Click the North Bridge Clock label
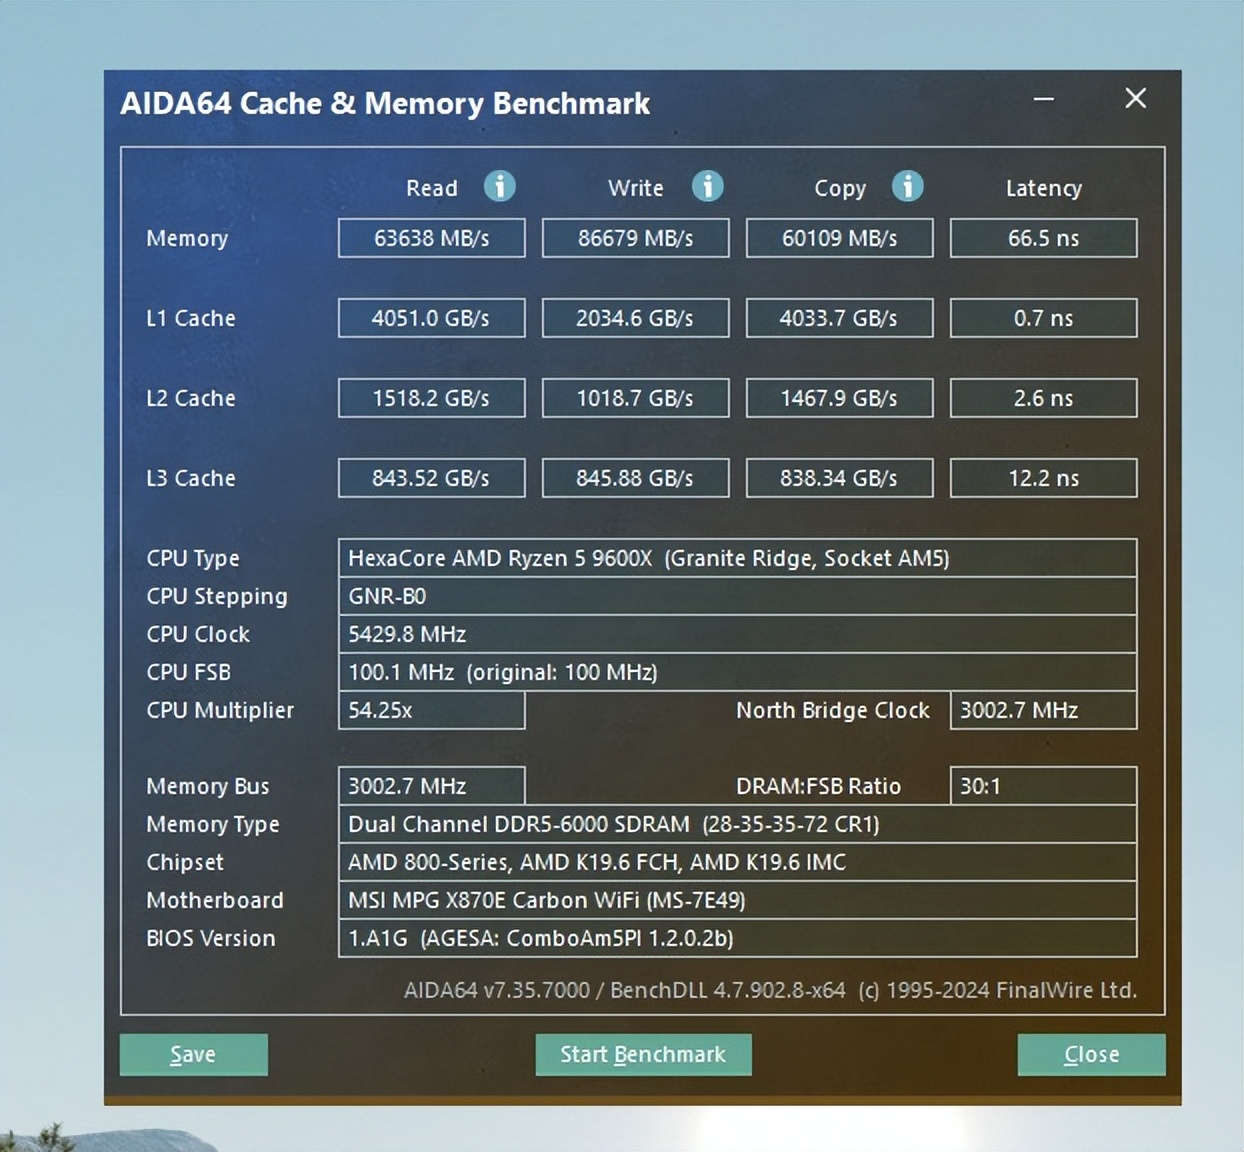The image size is (1244, 1152). pyautogui.click(x=833, y=710)
